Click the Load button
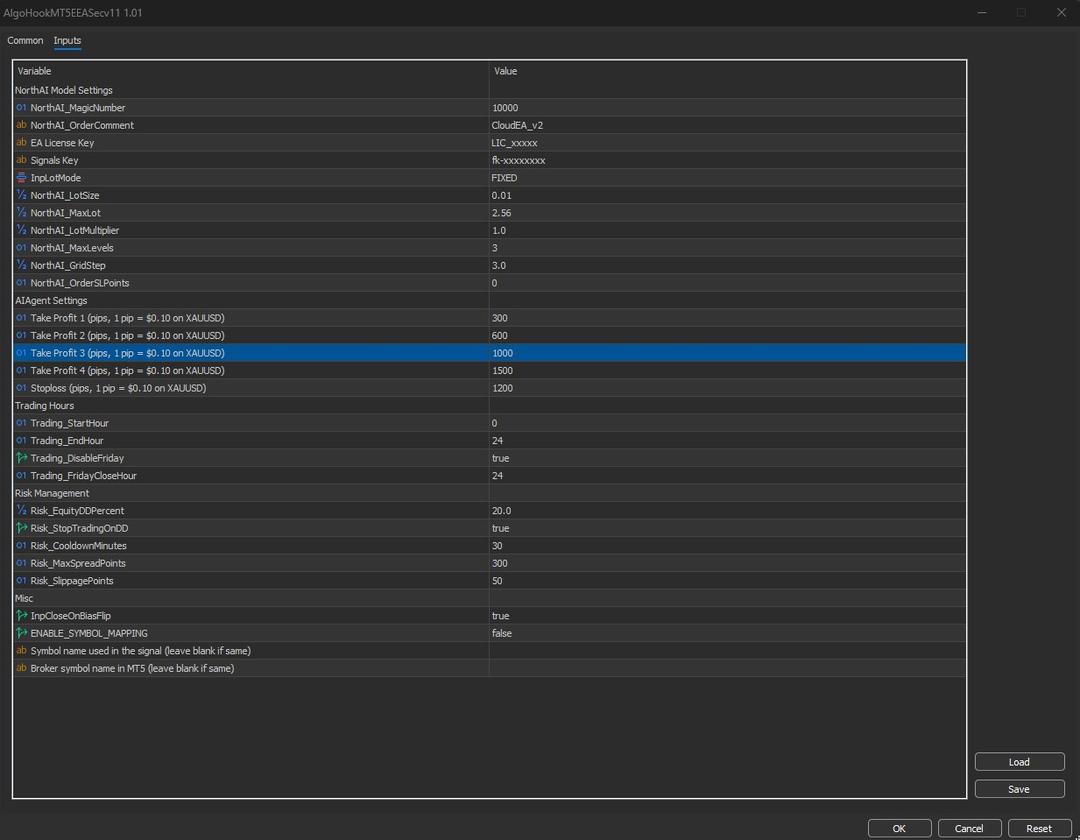Viewport: 1080px width, 840px height. [x=1019, y=762]
